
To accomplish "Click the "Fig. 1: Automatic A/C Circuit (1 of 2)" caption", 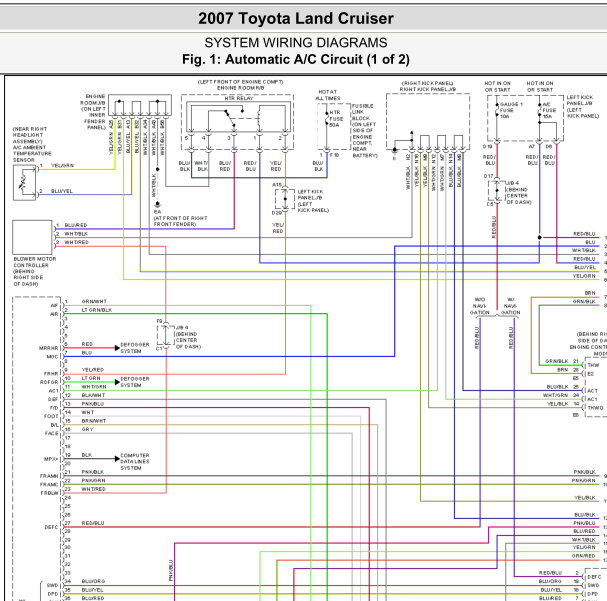I will pos(296,60).
